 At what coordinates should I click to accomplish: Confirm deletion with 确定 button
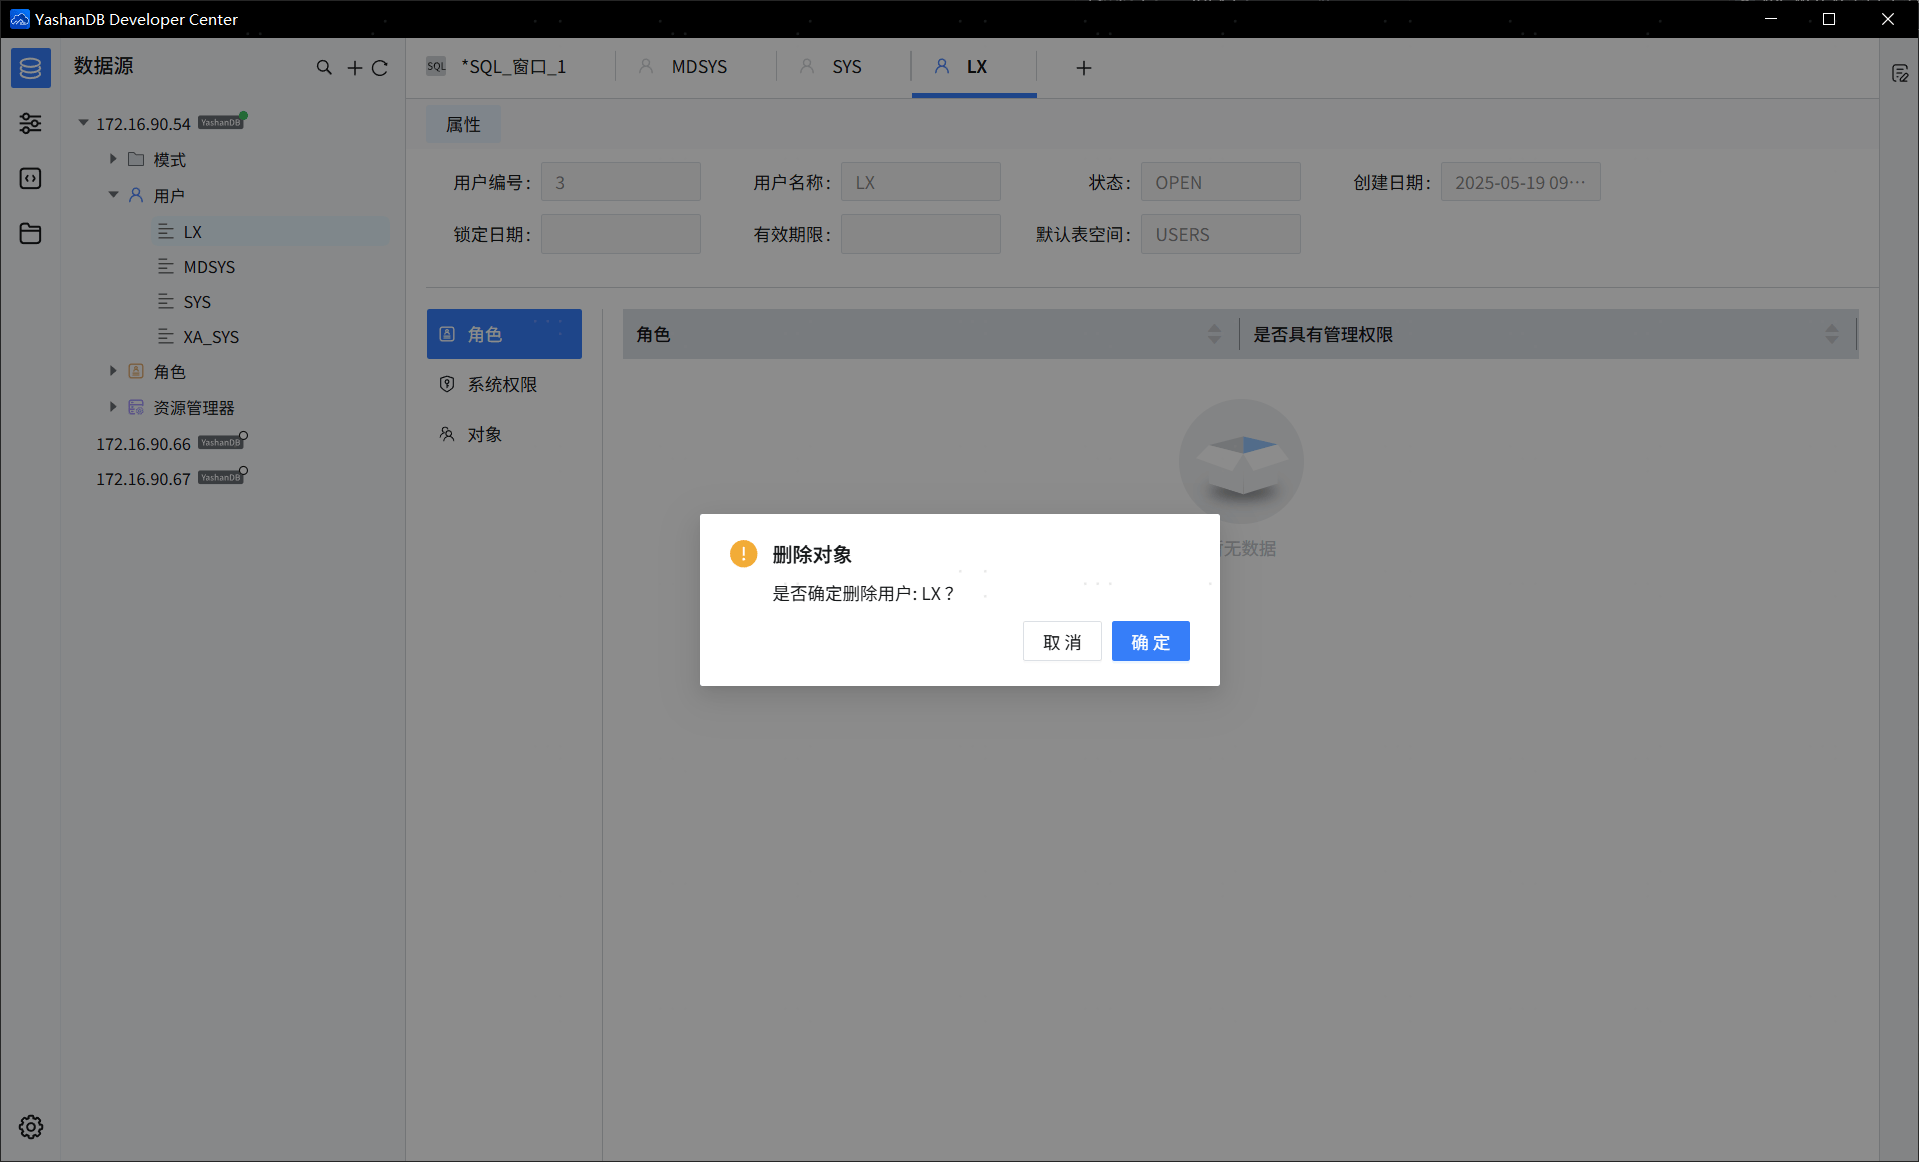1150,642
